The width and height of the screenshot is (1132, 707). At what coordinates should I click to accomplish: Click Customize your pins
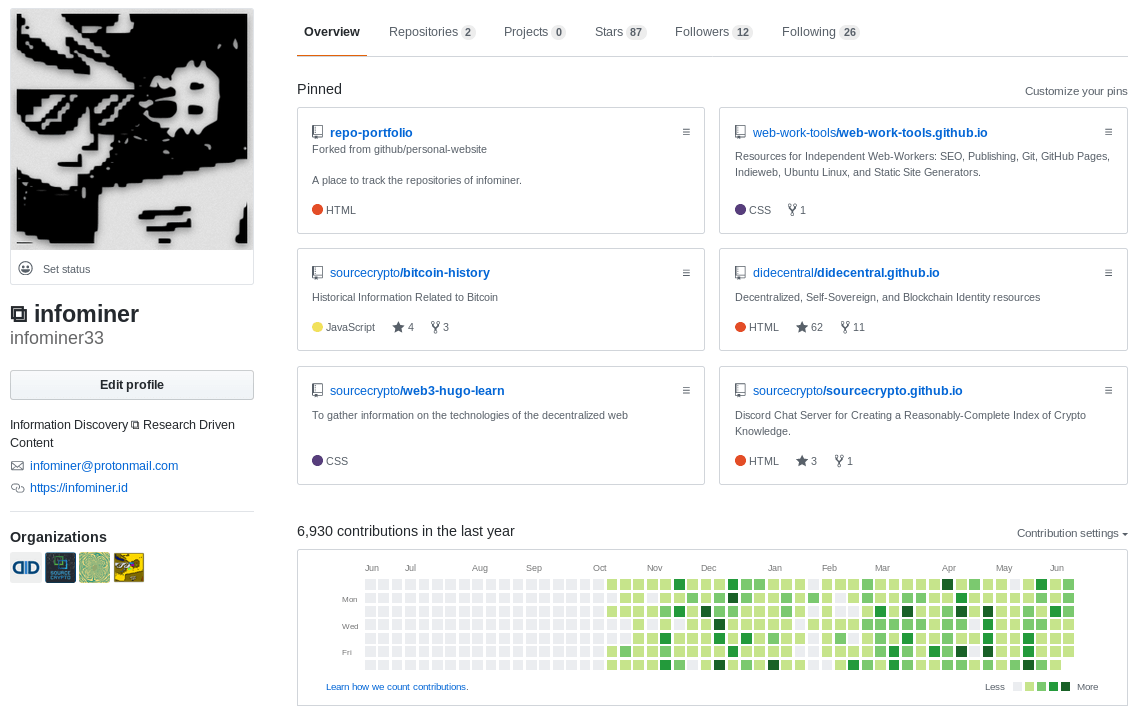click(1076, 91)
